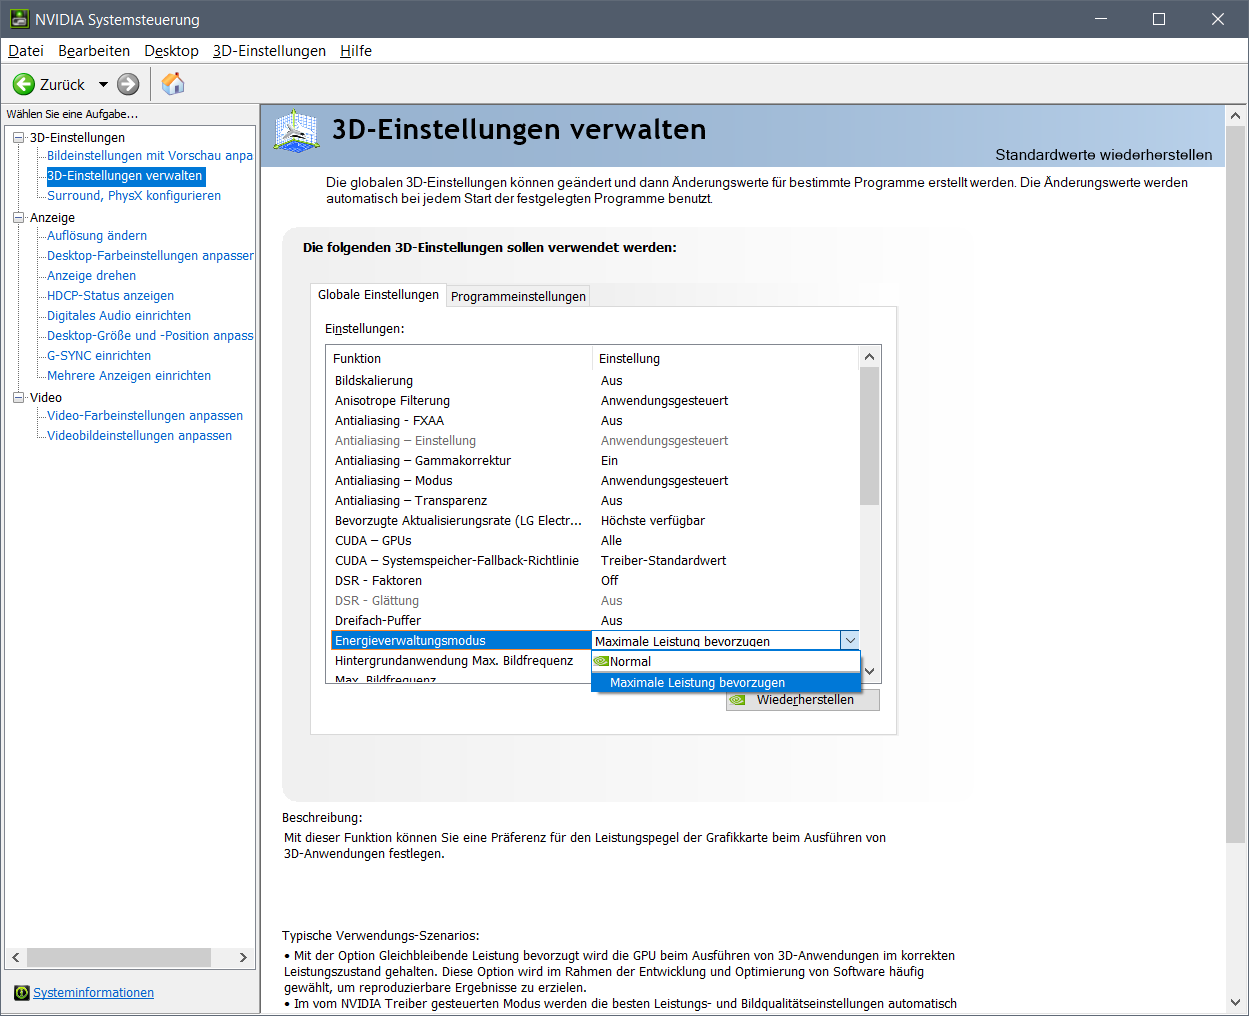
Task: Open Bildeinstellungen mit Vorschau anpassen
Action: coord(150,156)
